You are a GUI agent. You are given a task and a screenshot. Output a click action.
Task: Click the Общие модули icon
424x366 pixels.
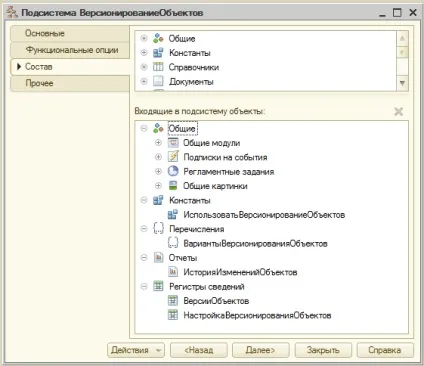[173, 143]
